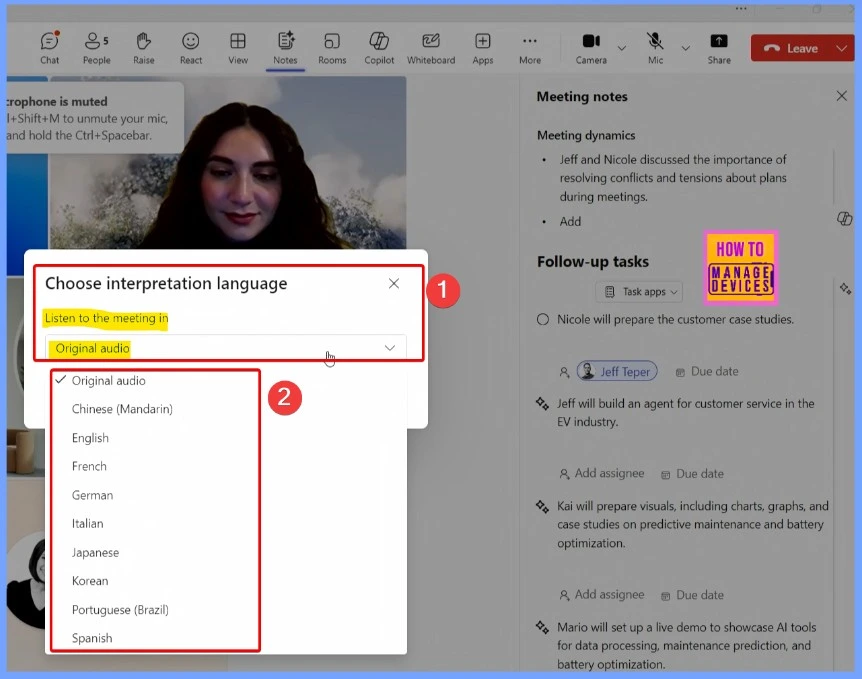Open window options ellipsis in title bar
Viewport: 862px width, 679px height.
click(741, 9)
